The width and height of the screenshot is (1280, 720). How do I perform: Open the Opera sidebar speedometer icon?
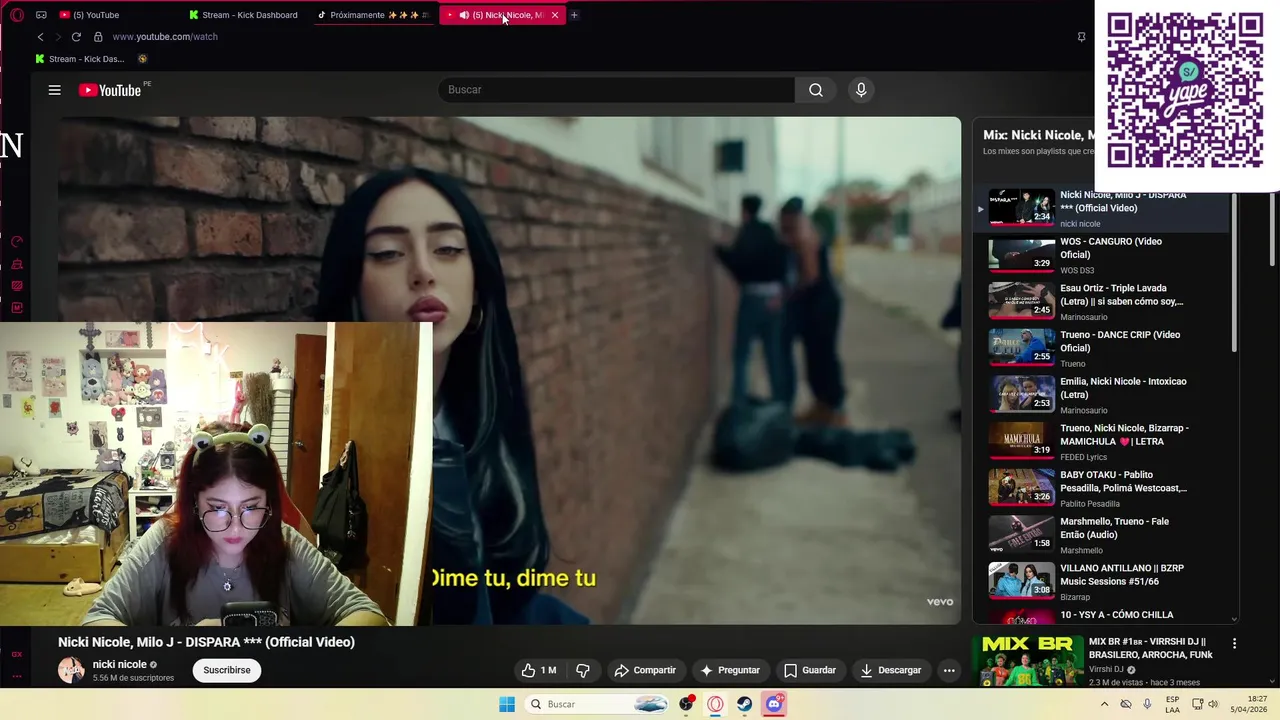(17, 242)
